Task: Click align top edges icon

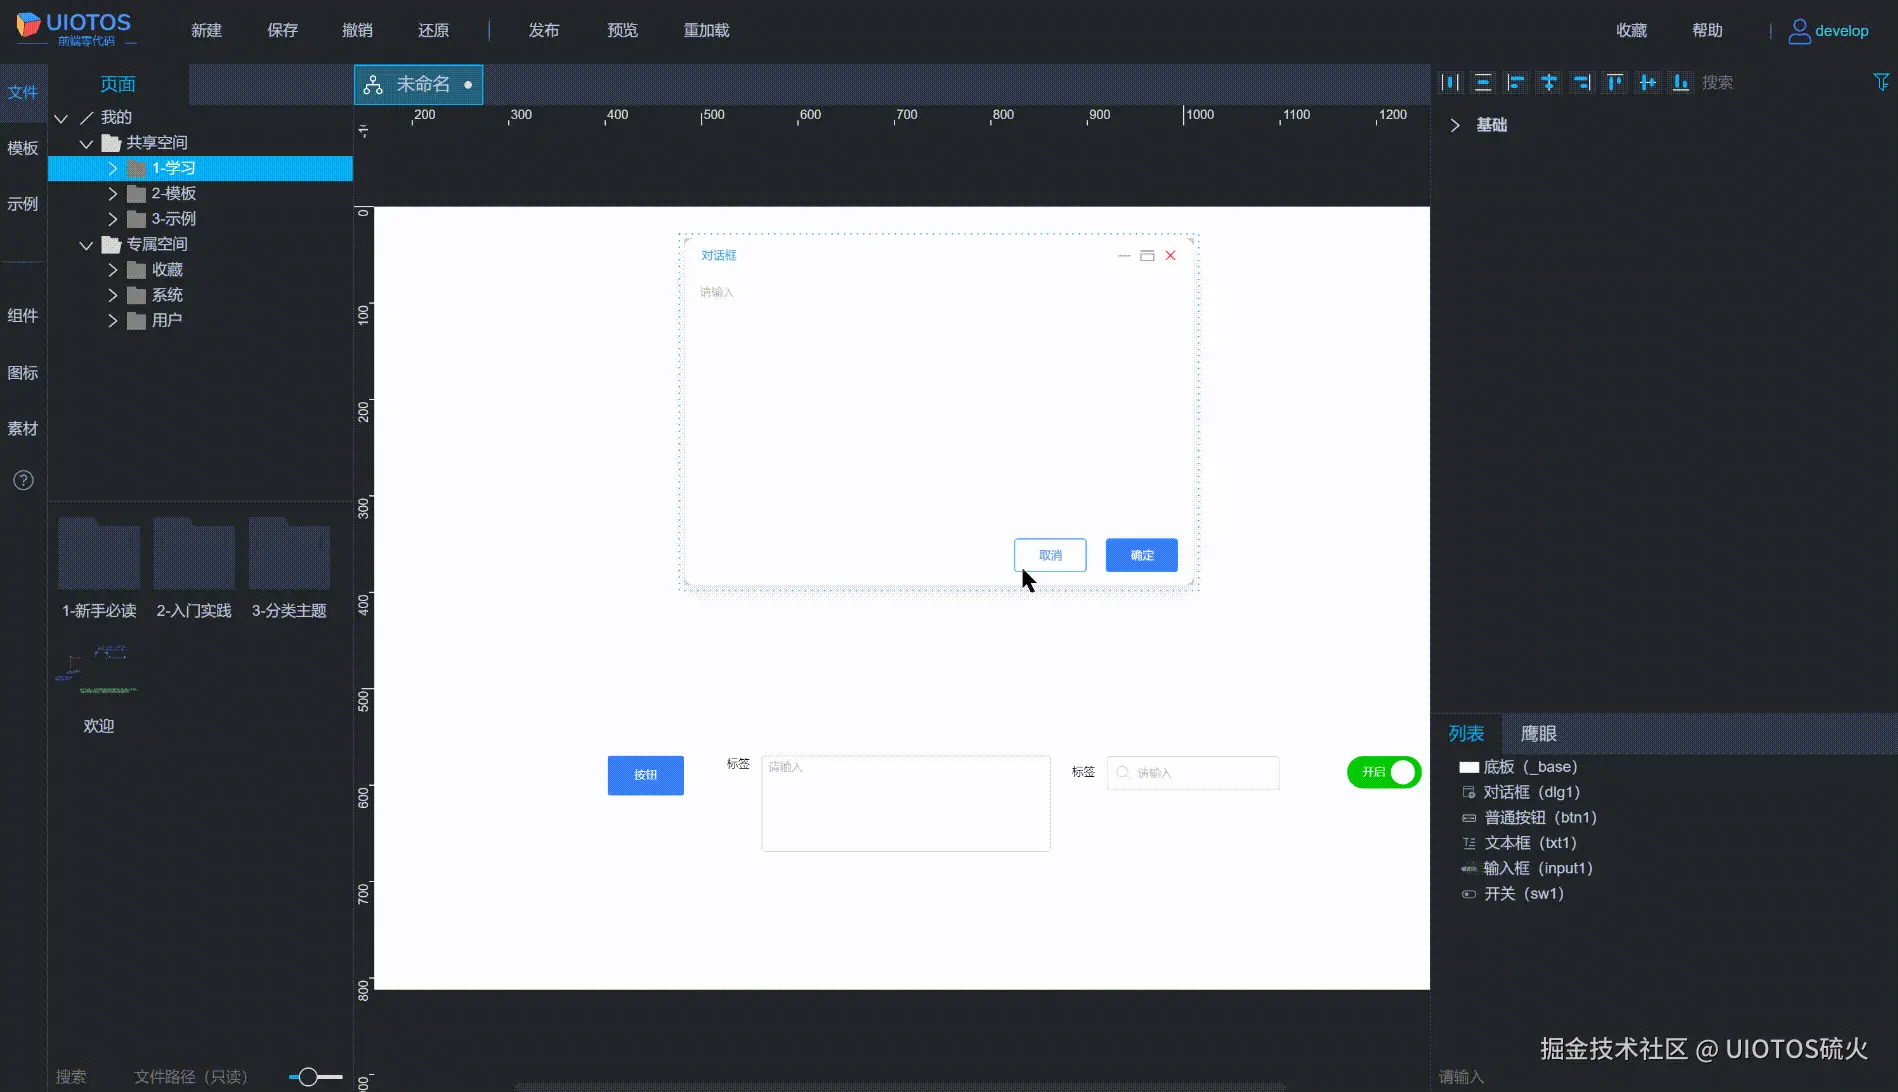Action: pyautogui.click(x=1615, y=83)
